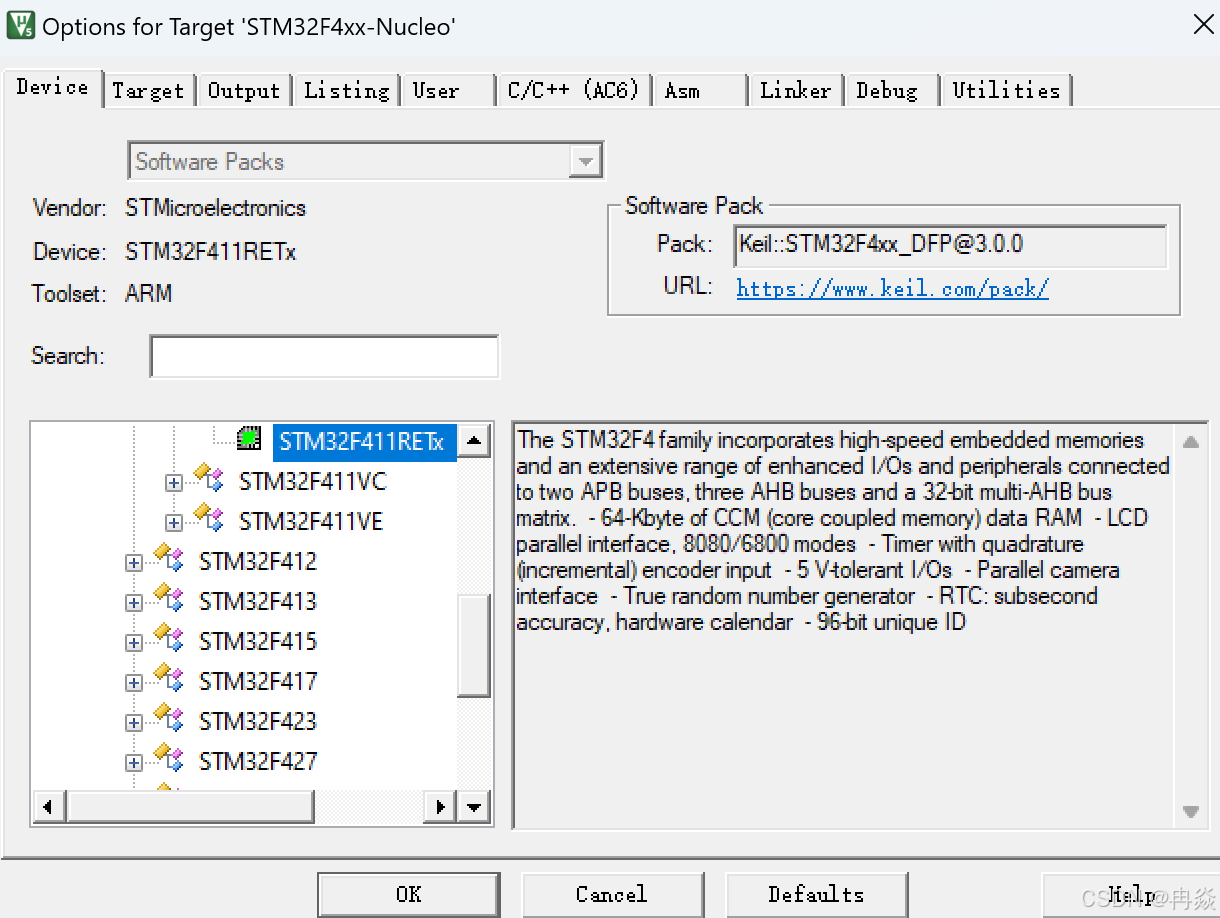Click the family icon beside STM32F413
The height and width of the screenshot is (918, 1220).
click(x=169, y=597)
